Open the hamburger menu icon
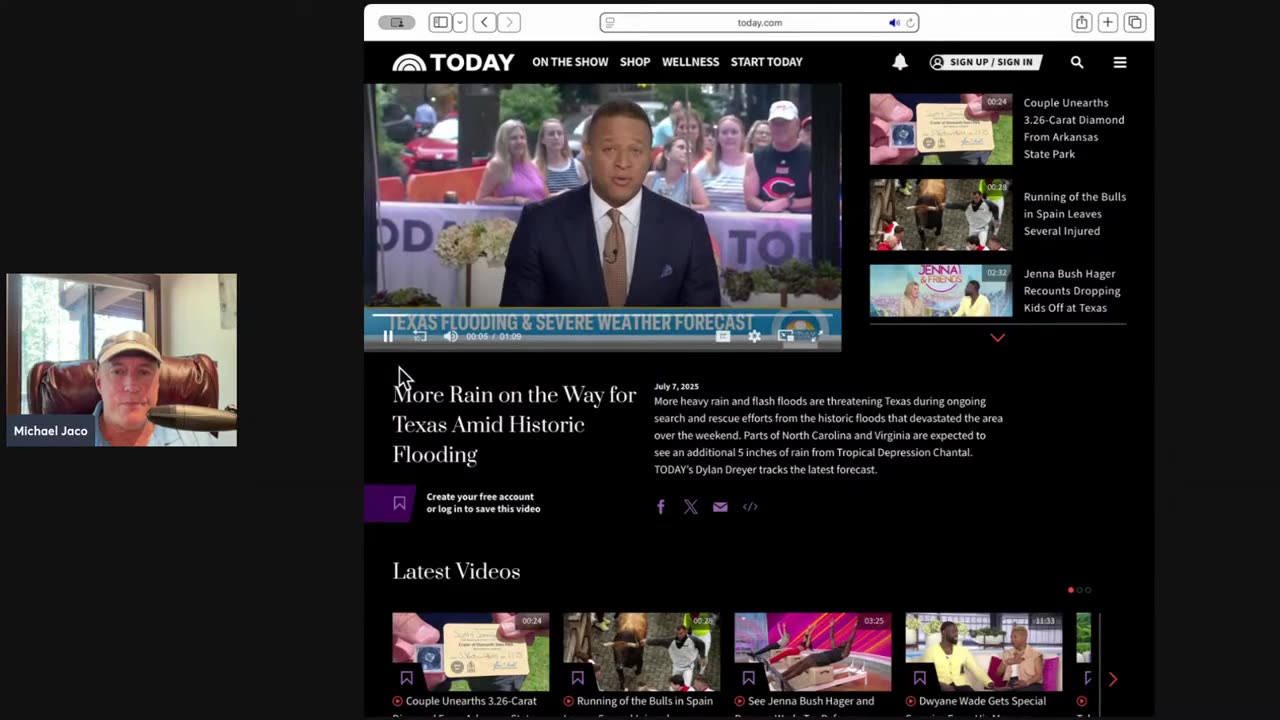This screenshot has height=720, width=1280. click(1120, 62)
